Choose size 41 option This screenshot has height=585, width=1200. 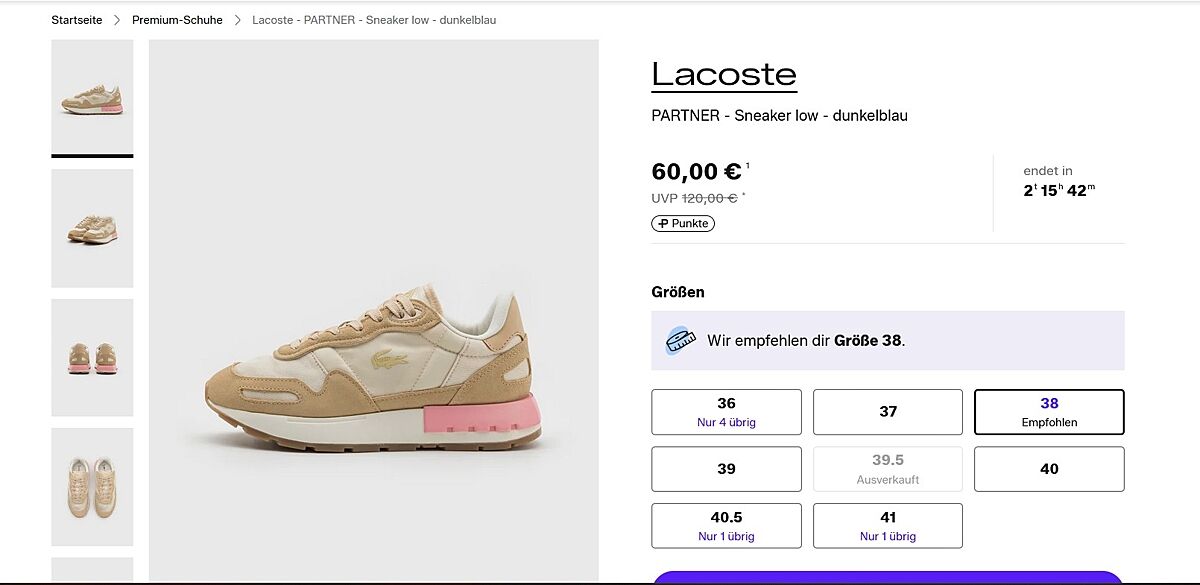(888, 526)
